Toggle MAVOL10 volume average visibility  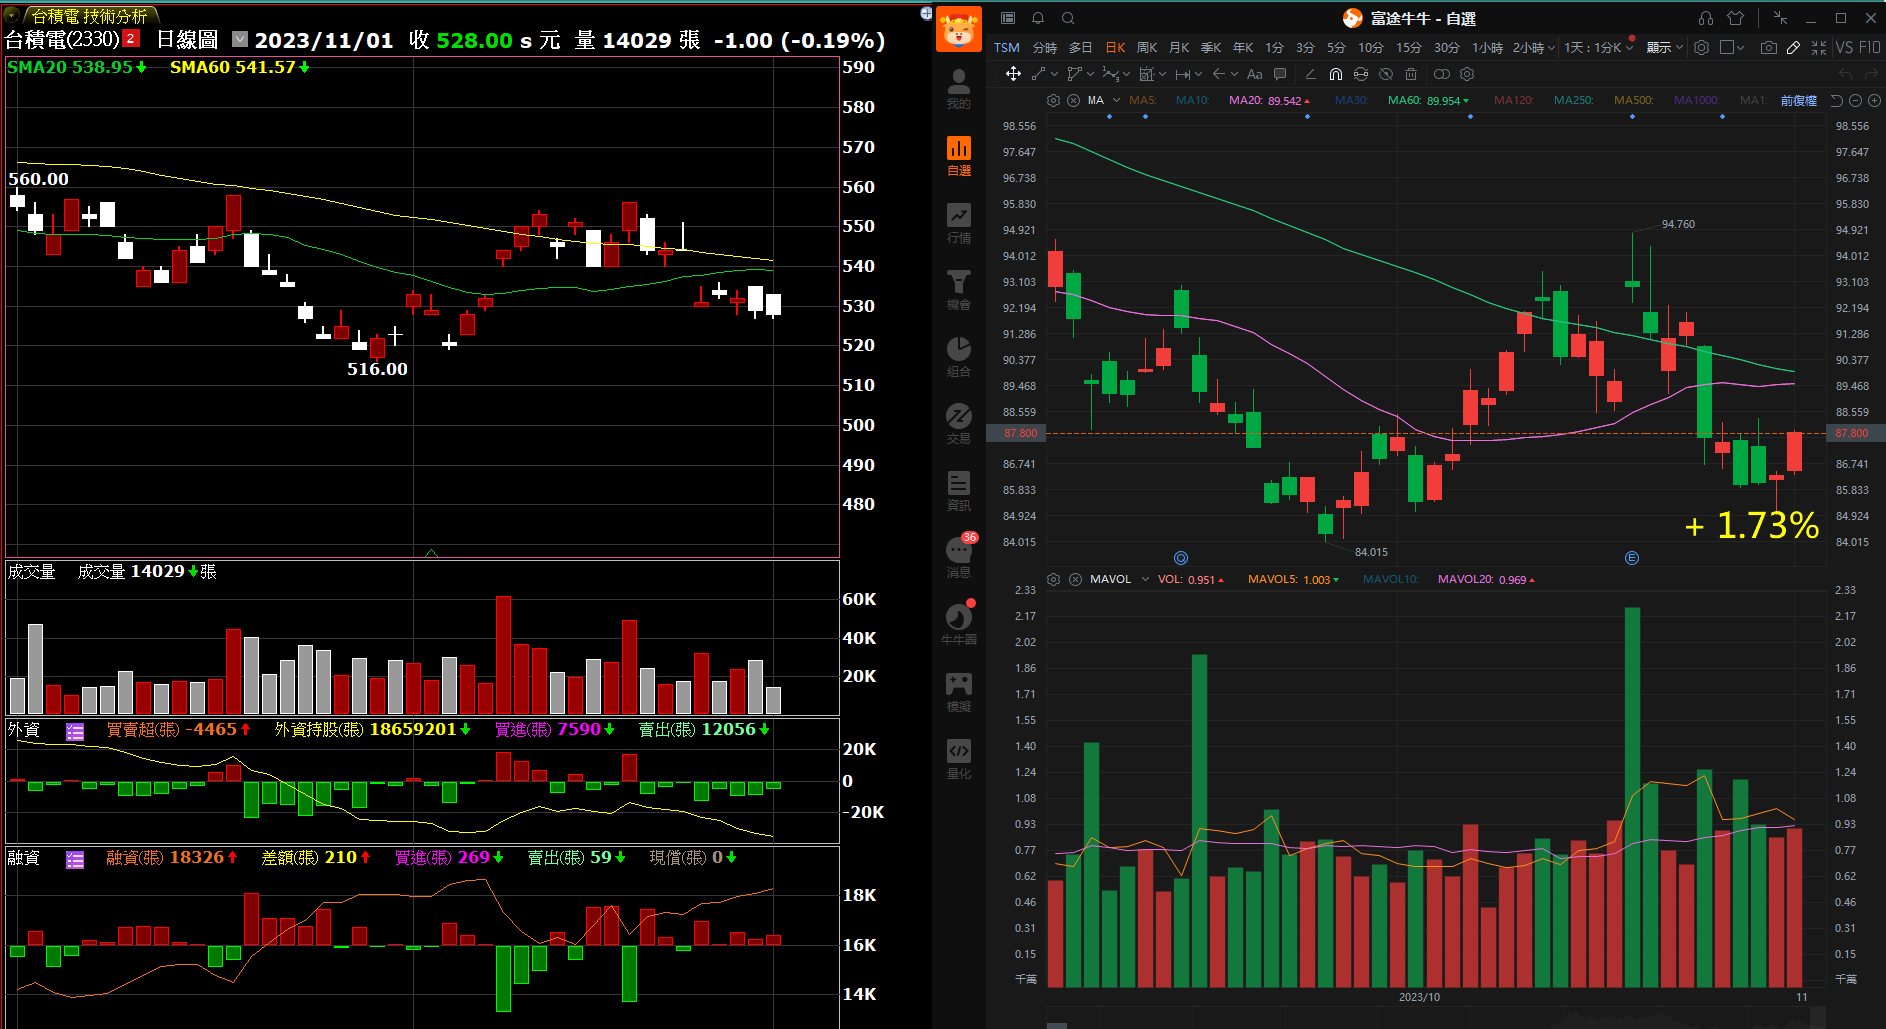point(1390,579)
